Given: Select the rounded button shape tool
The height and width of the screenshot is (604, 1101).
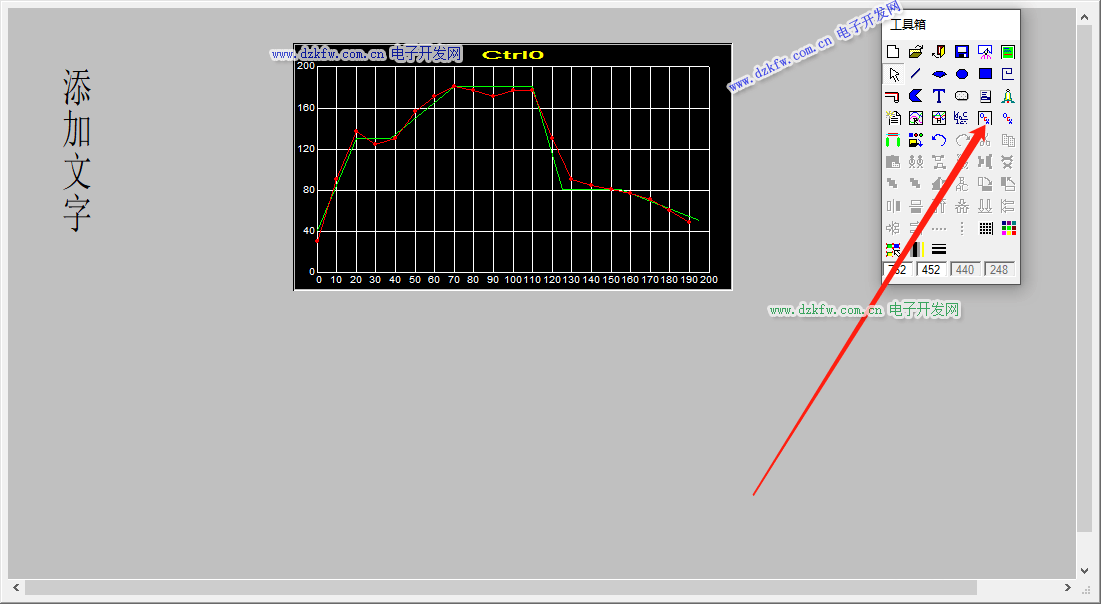Looking at the screenshot, I should point(962,96).
